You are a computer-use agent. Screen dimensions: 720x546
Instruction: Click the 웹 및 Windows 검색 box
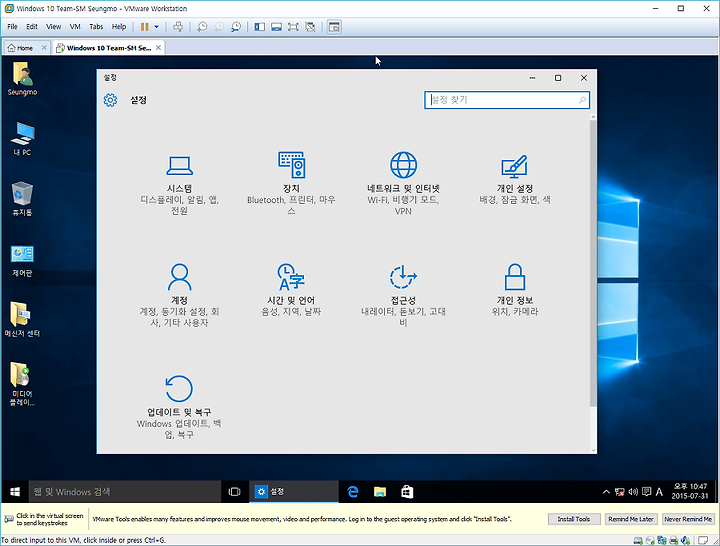point(125,492)
